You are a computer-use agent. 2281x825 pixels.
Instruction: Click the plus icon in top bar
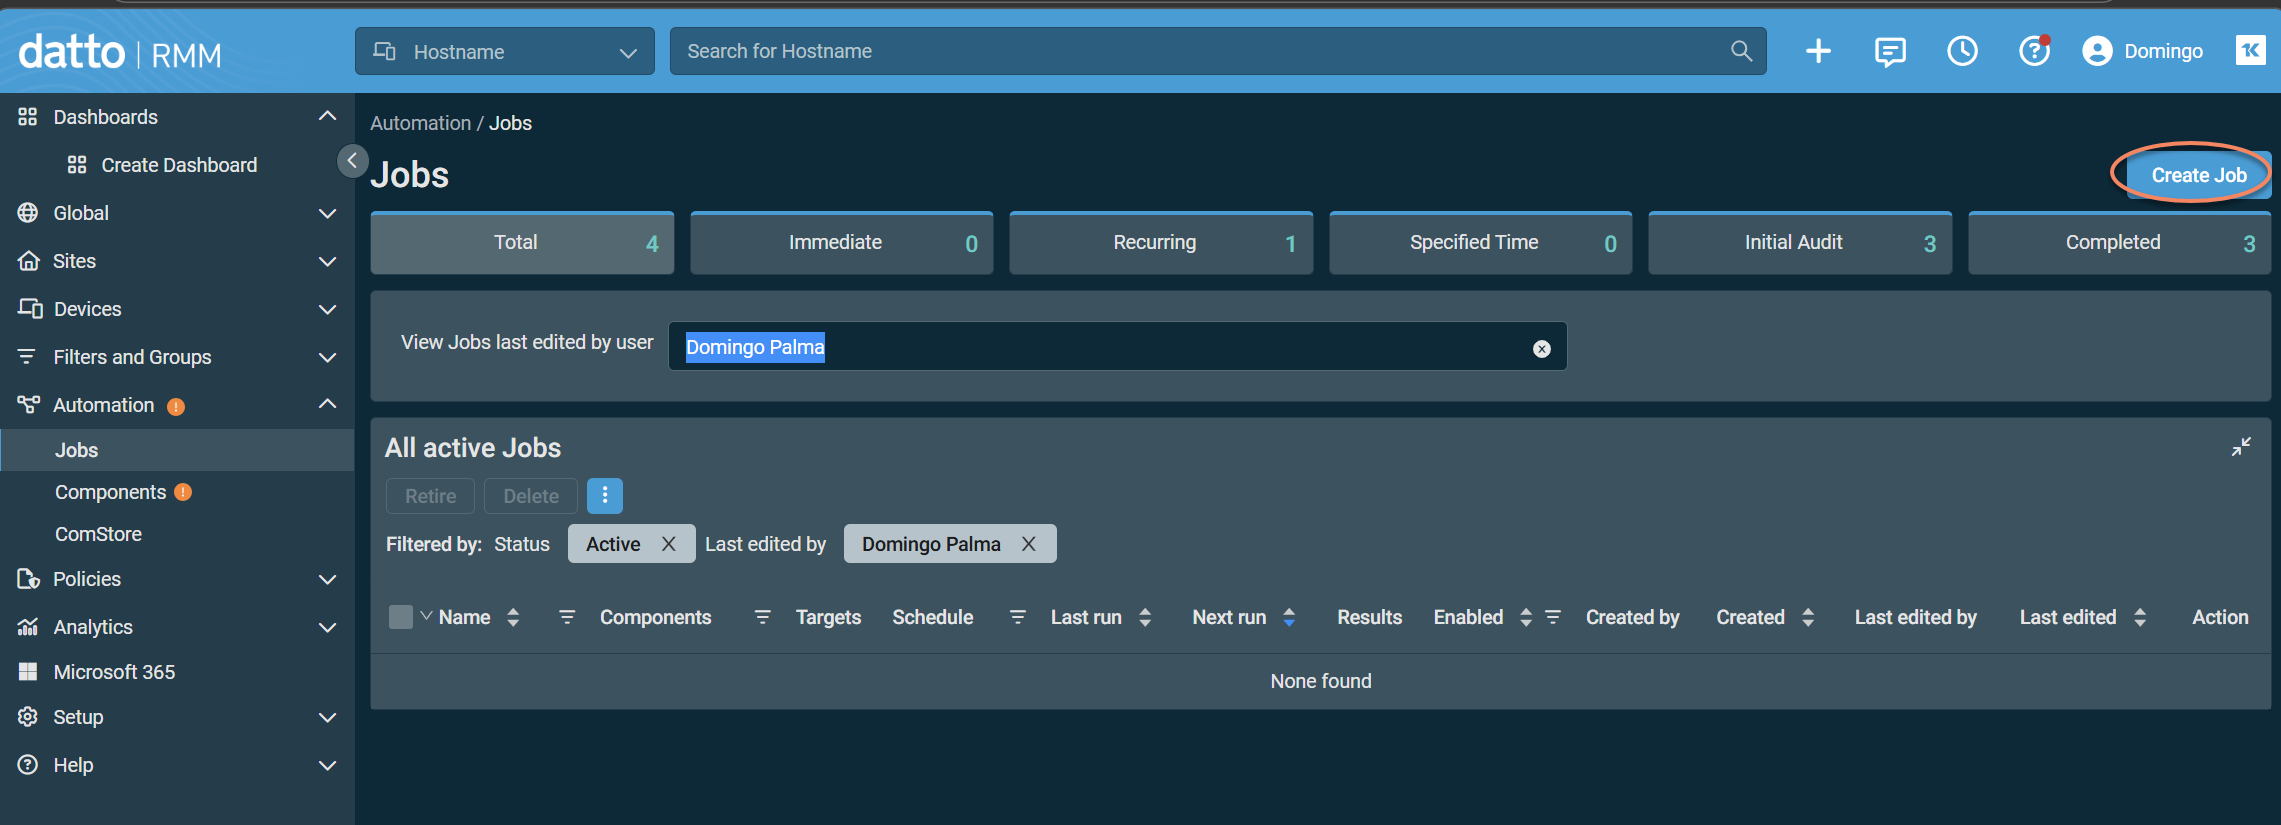[1818, 51]
